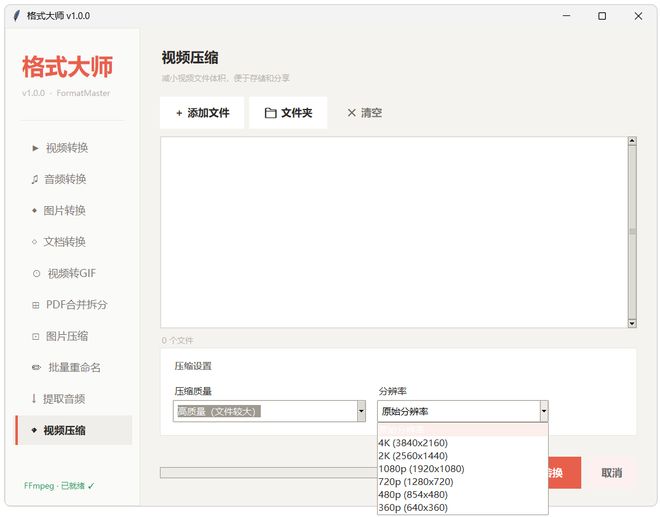Click the FFmpeg · 已就绪 status text
This screenshot has height=517, width=660.
tap(59, 486)
